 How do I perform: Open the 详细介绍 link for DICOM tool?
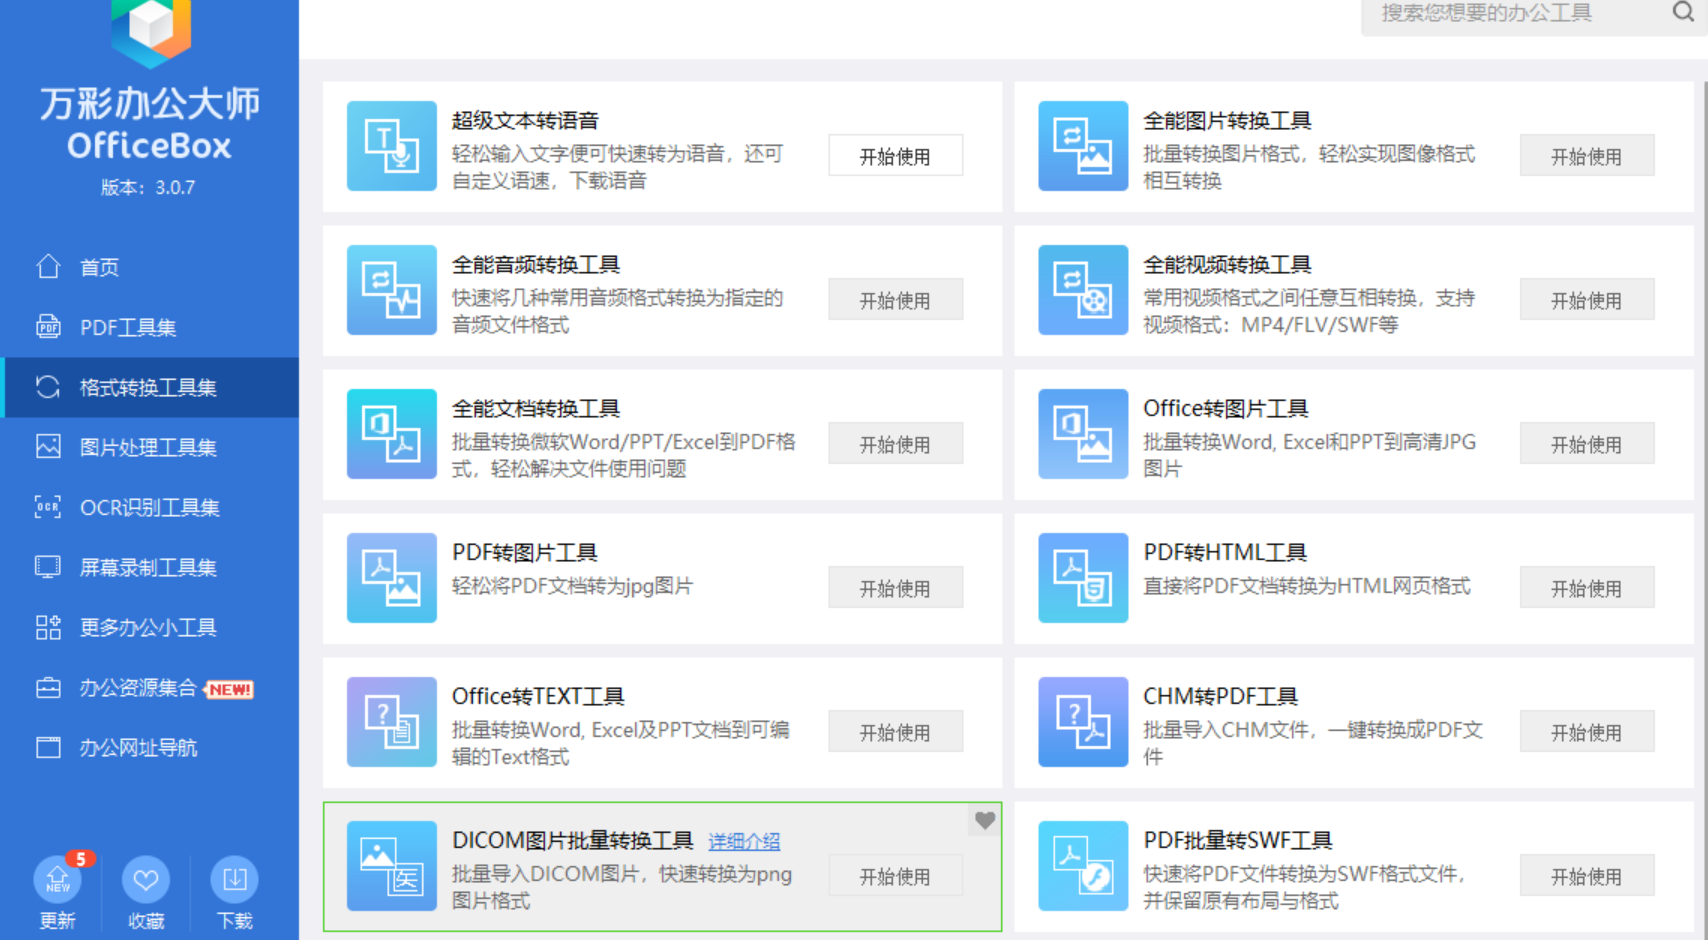click(744, 842)
